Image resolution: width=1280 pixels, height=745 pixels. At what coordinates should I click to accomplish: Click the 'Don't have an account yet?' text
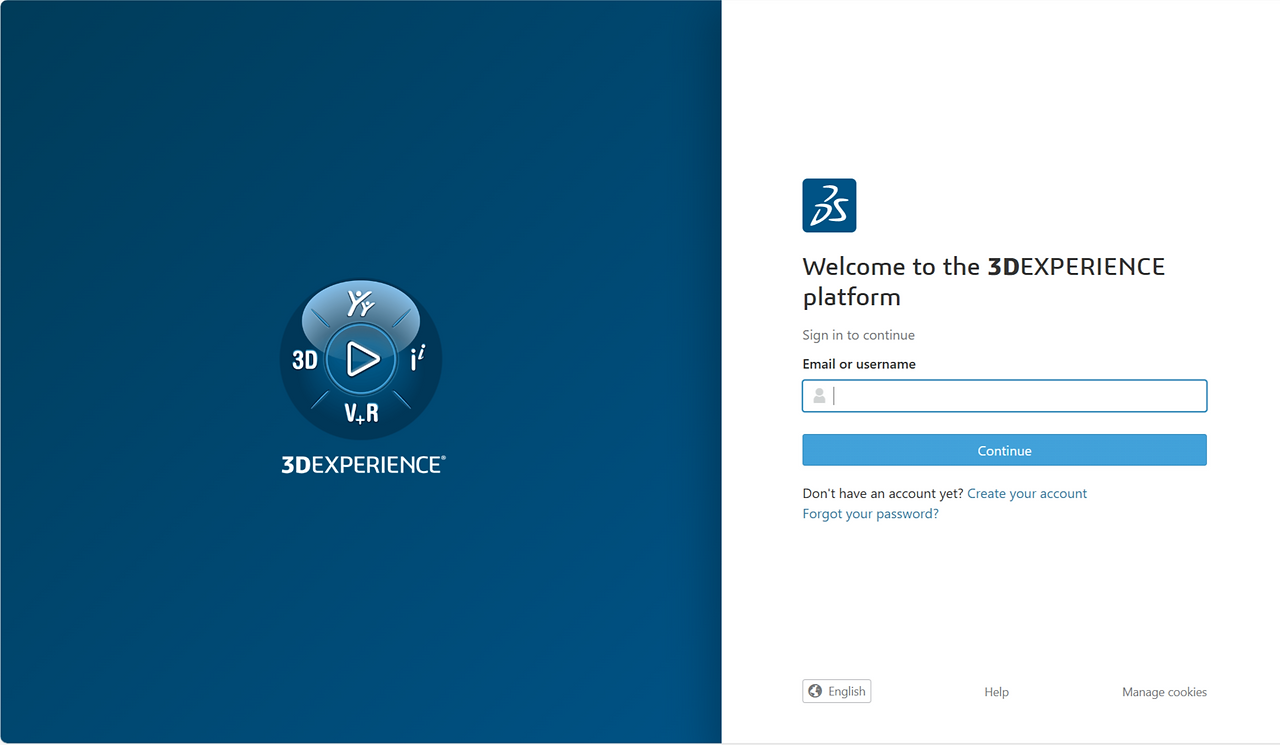[883, 493]
